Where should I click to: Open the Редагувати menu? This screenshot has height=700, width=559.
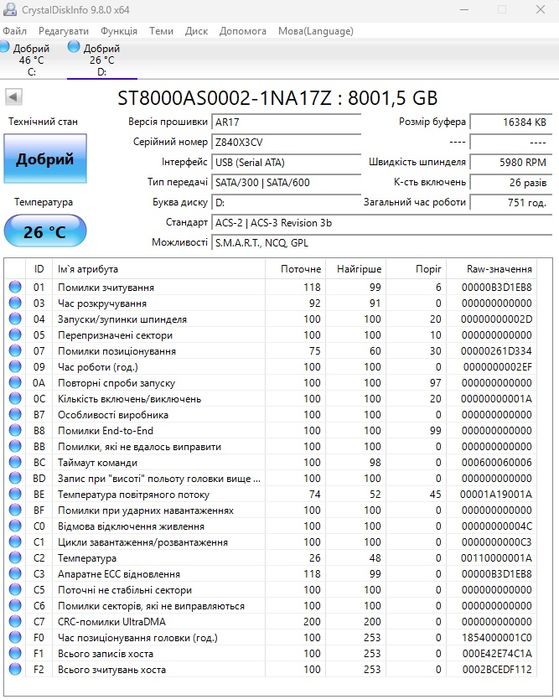click(x=63, y=31)
